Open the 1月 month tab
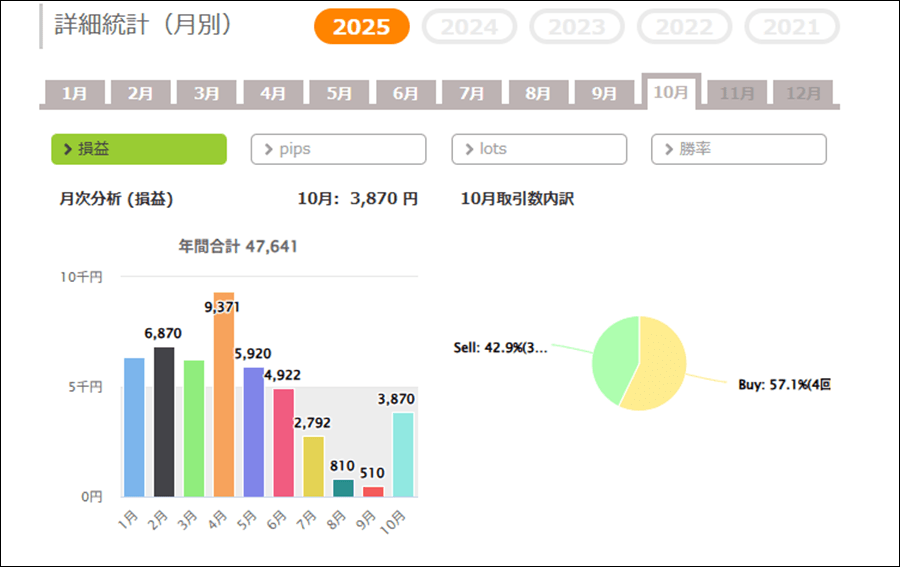This screenshot has width=900, height=567. pos(75,93)
